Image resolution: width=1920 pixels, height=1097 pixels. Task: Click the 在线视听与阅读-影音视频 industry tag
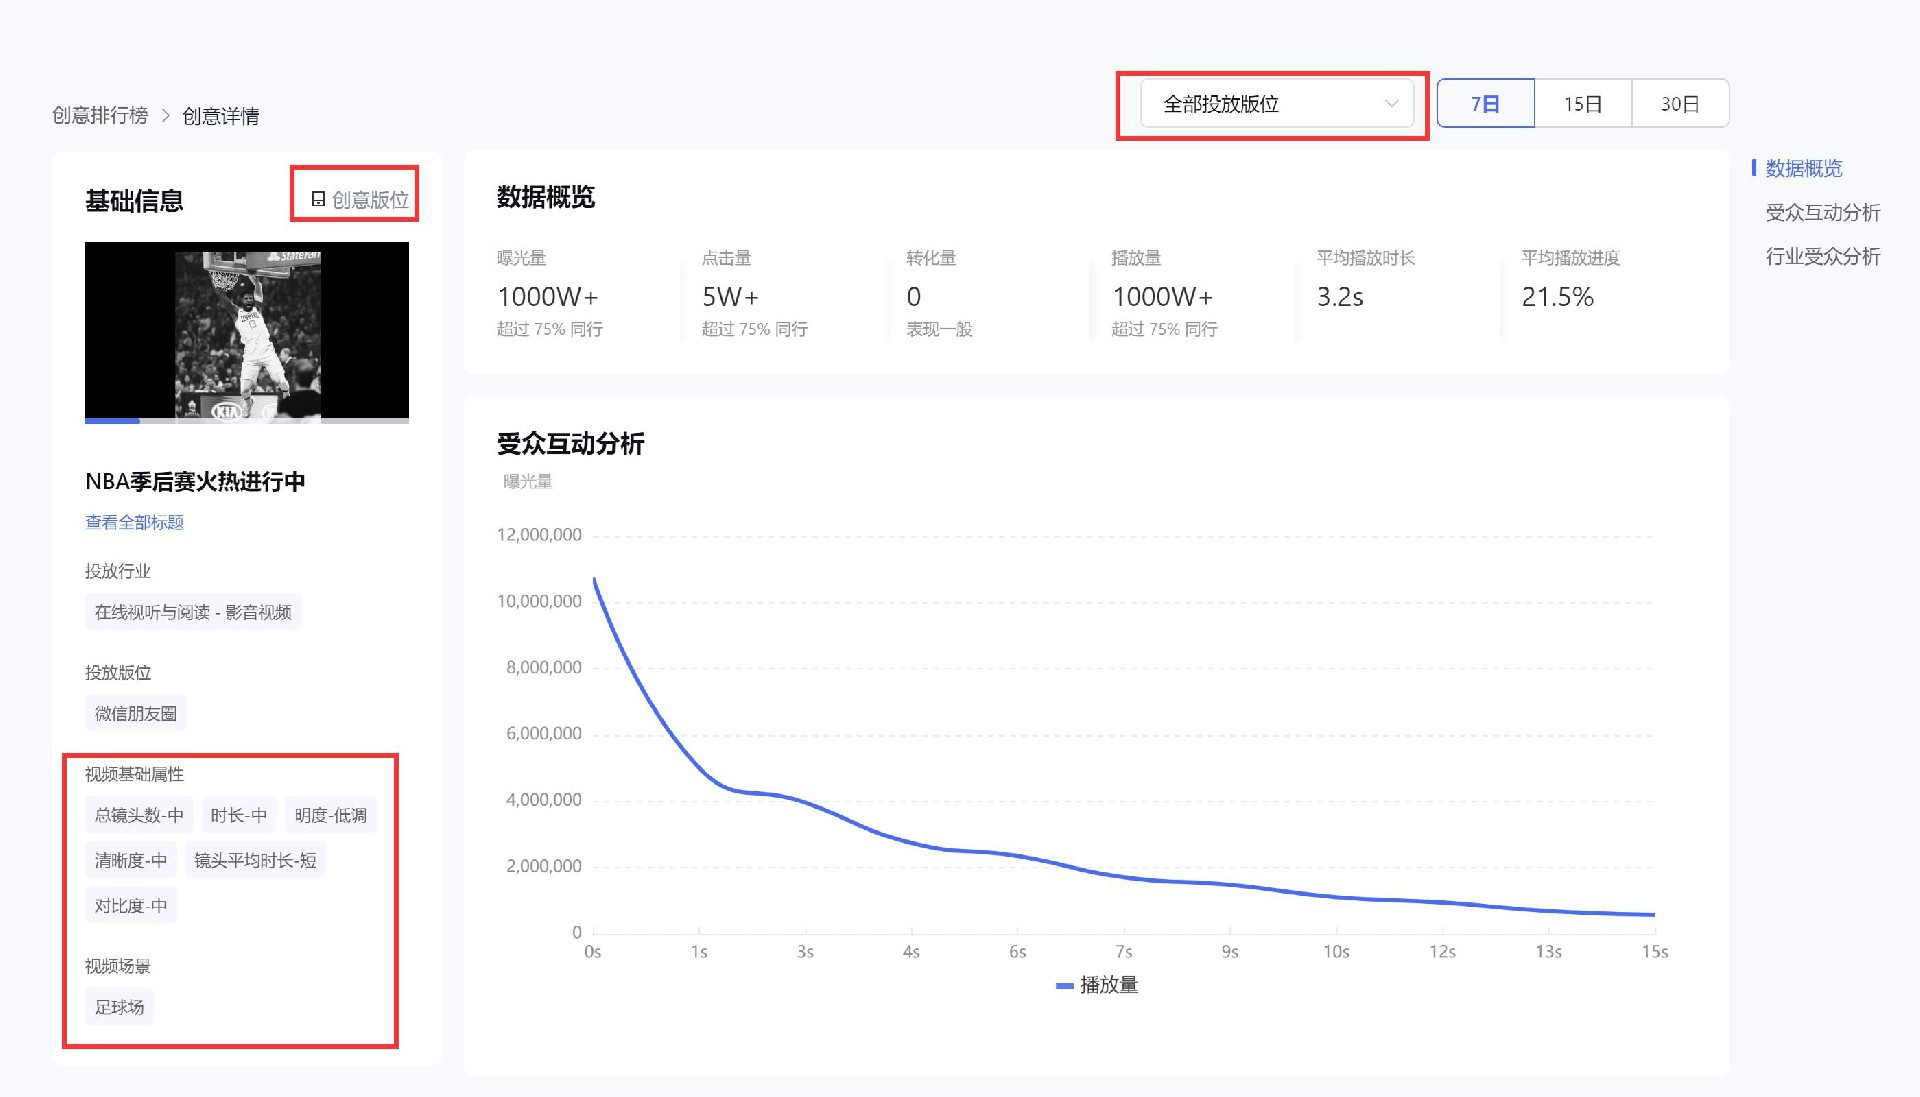(x=191, y=612)
